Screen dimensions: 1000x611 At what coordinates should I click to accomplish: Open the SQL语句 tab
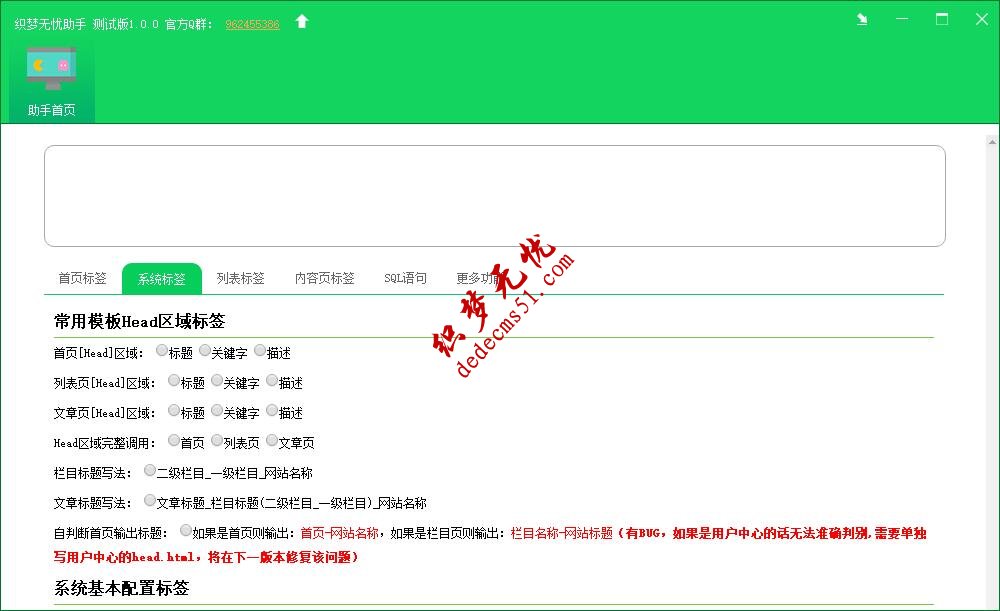404,279
